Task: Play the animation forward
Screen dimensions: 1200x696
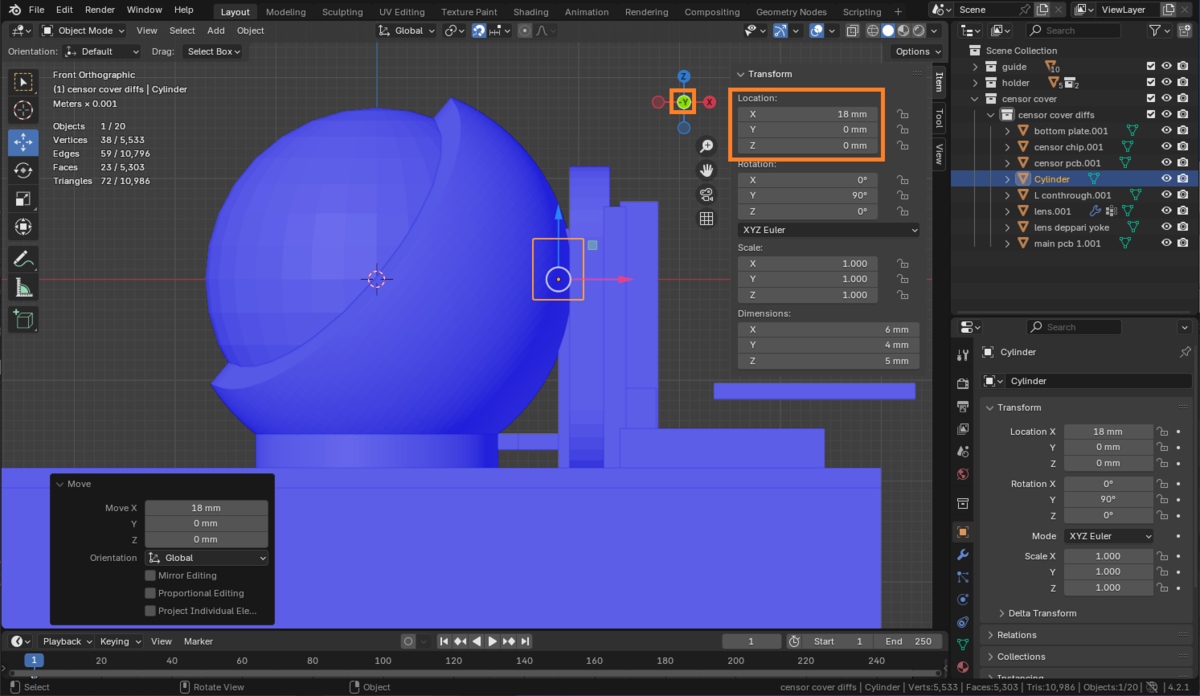Action: (x=493, y=641)
